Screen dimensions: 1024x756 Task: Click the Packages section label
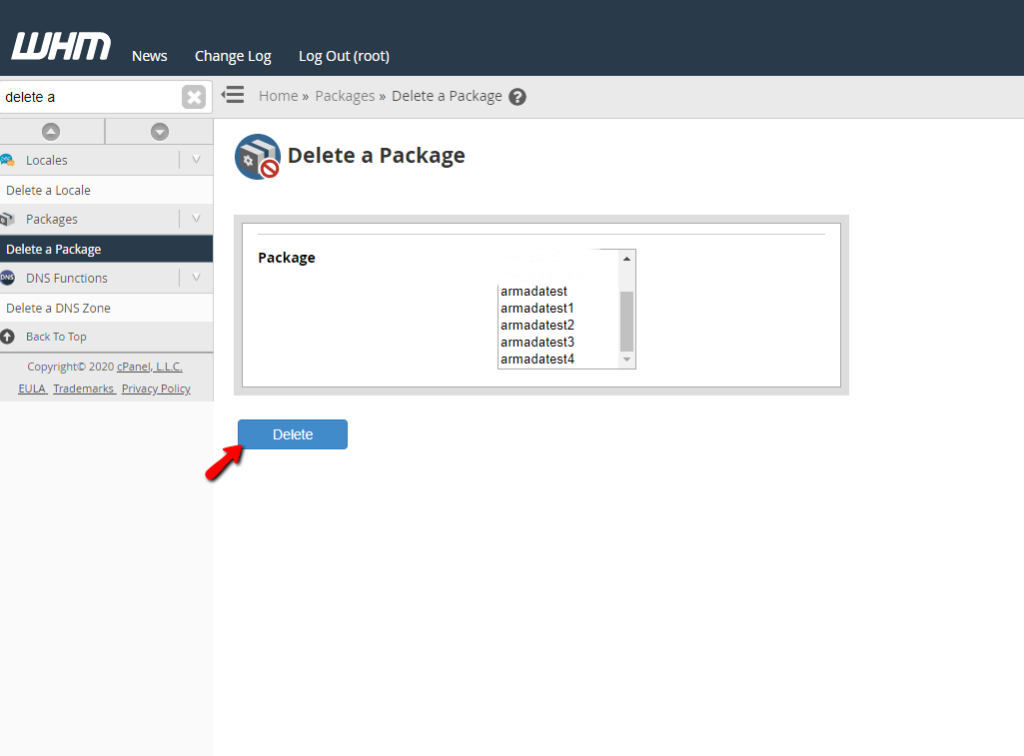[52, 219]
